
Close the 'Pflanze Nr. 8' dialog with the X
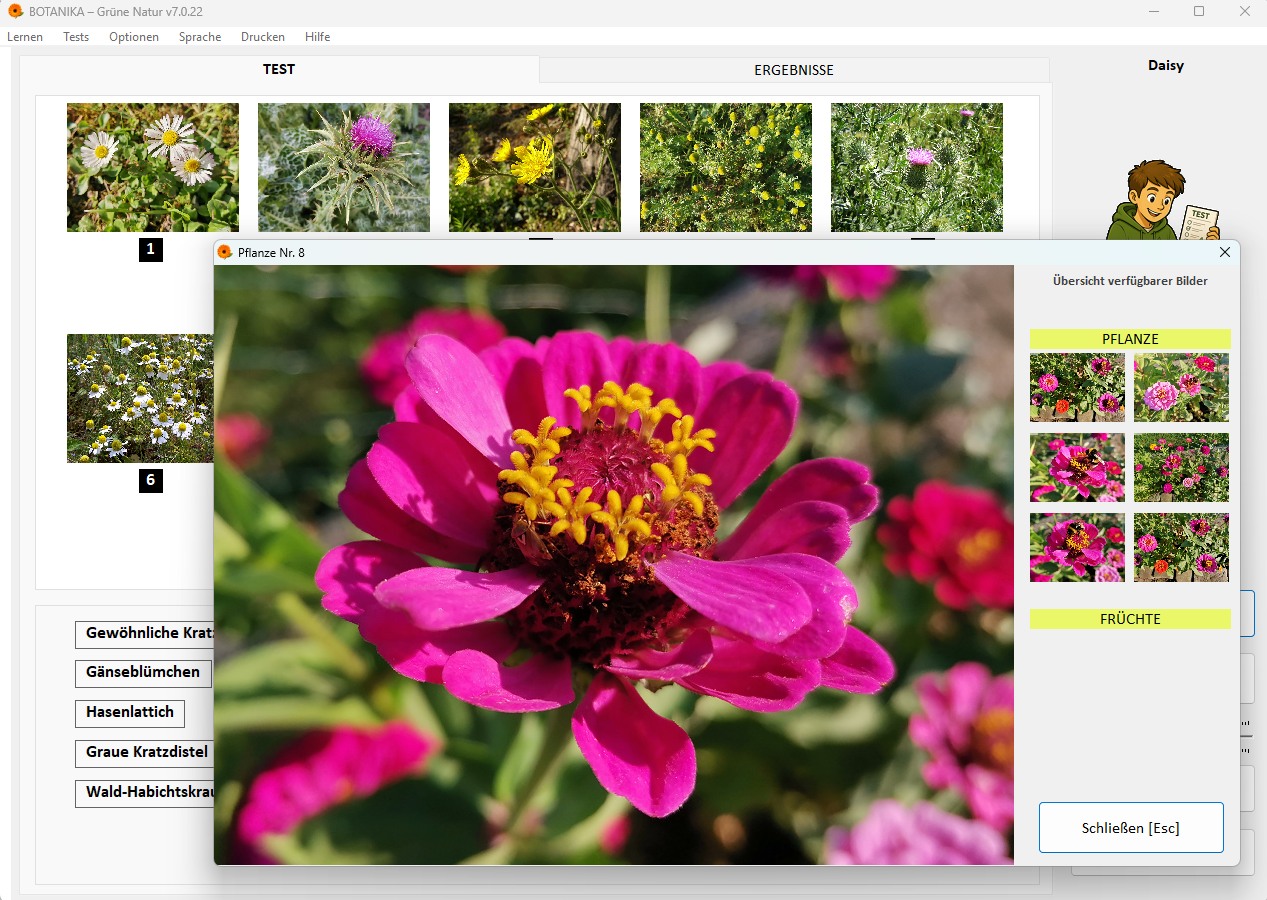point(1225,252)
